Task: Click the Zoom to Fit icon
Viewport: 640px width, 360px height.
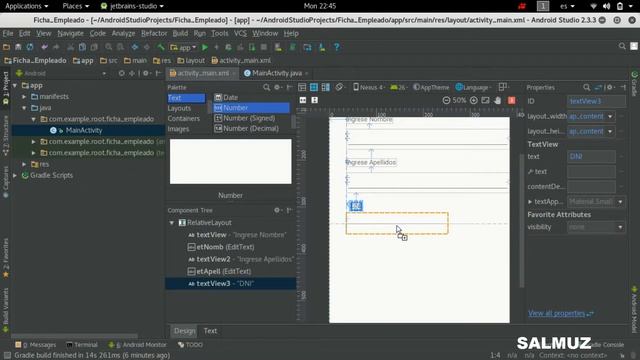Action: (x=485, y=100)
